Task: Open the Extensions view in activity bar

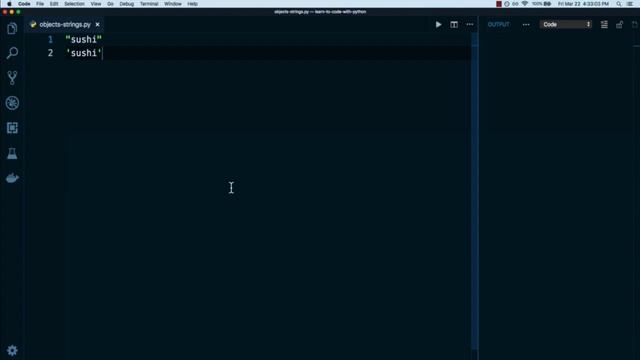Action: (x=12, y=128)
